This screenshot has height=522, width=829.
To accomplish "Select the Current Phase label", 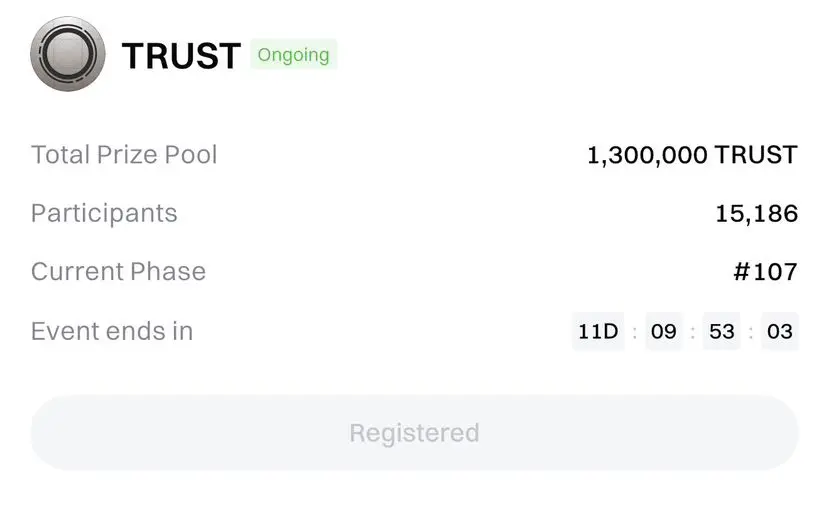I will (118, 272).
